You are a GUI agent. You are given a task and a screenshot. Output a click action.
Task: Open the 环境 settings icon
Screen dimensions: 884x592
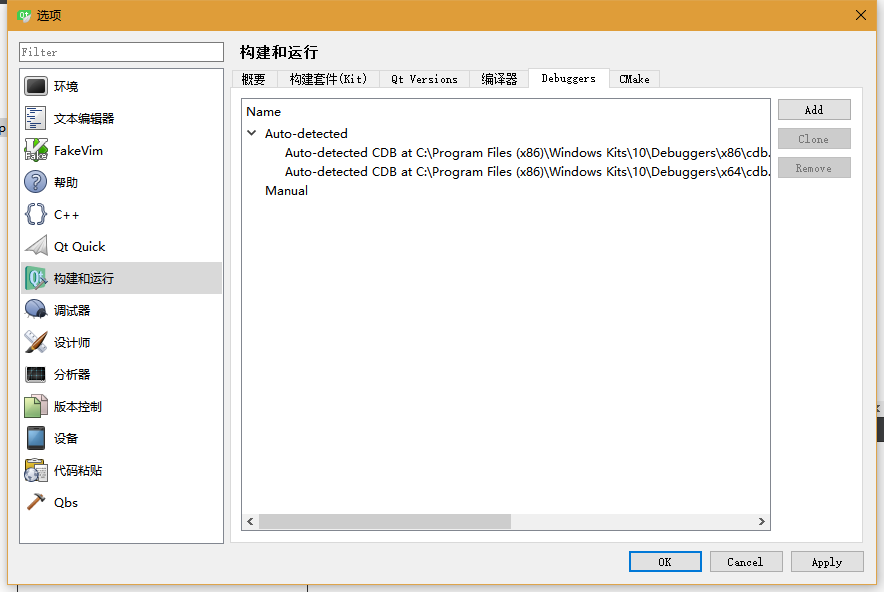(x=36, y=86)
